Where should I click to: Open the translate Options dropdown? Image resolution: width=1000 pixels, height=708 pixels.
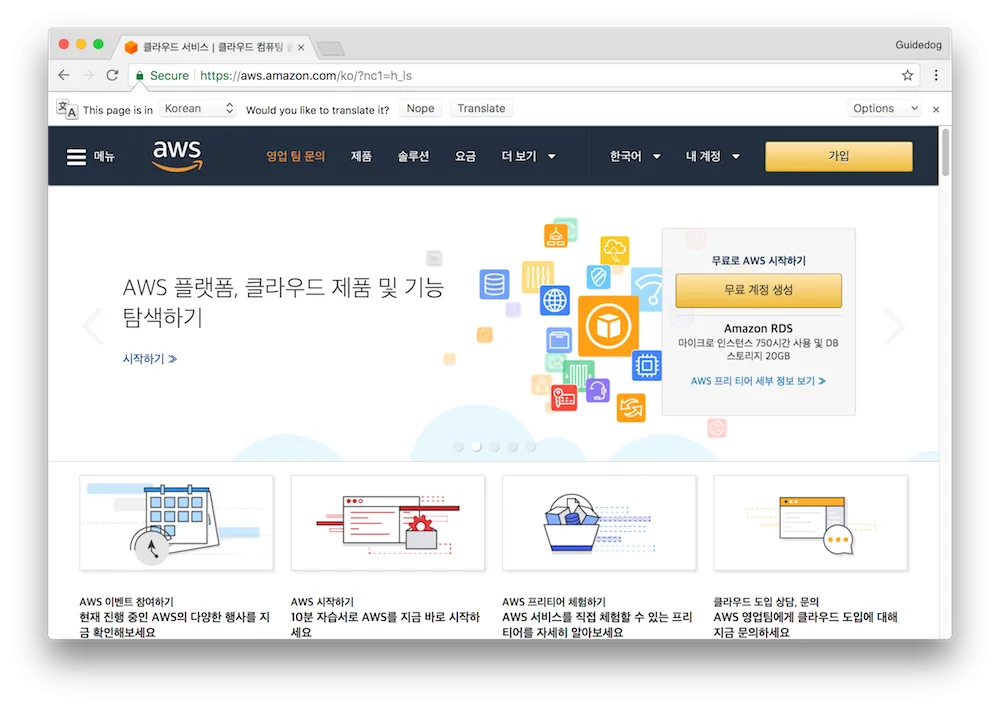coord(884,108)
